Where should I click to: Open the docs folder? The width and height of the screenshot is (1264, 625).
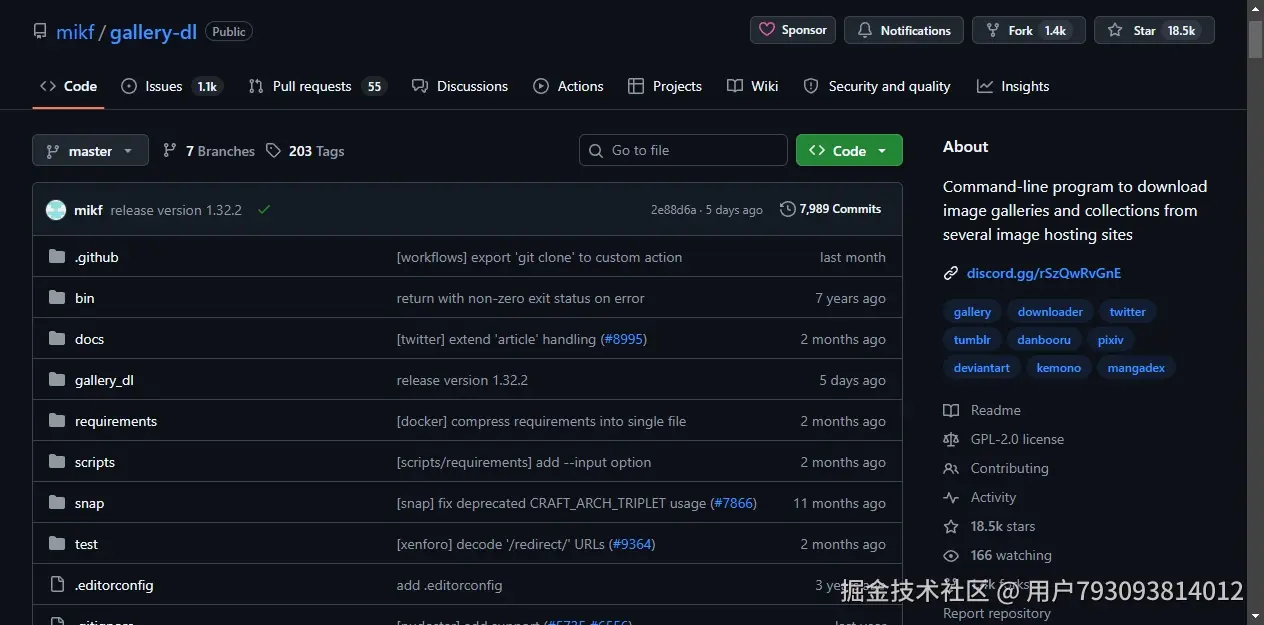click(x=89, y=339)
